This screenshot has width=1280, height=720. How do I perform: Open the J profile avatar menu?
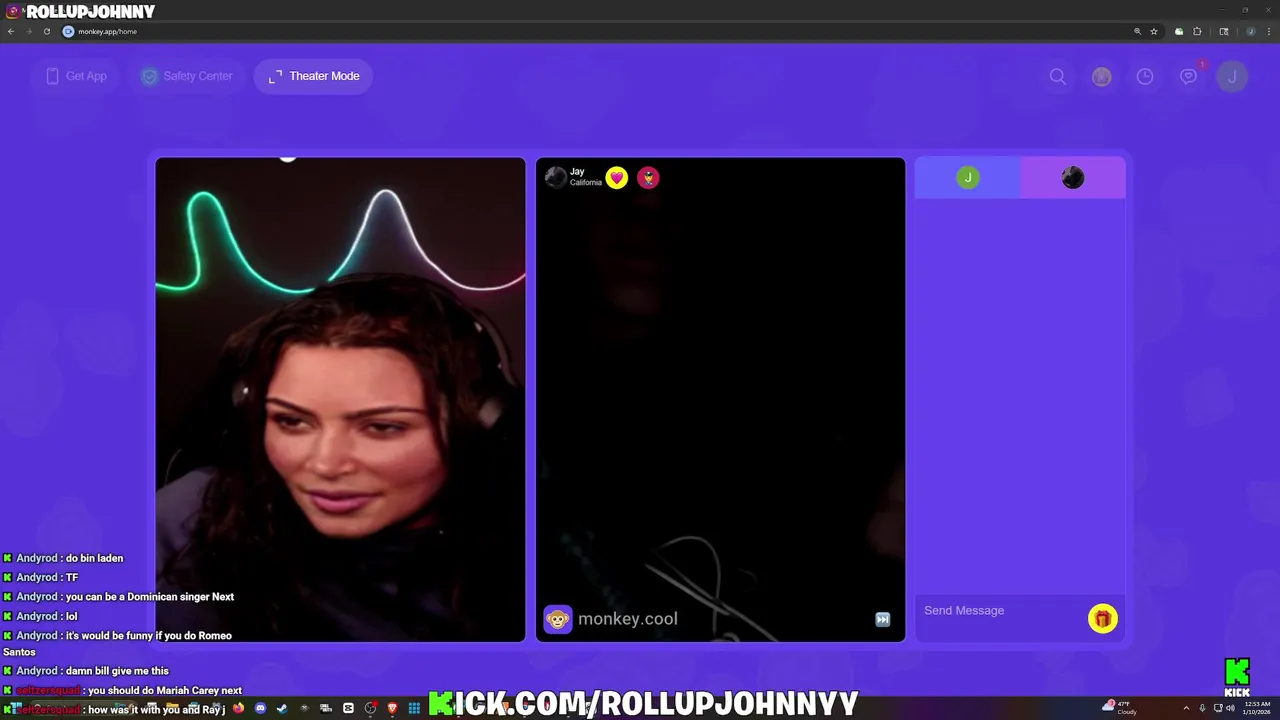[1232, 76]
